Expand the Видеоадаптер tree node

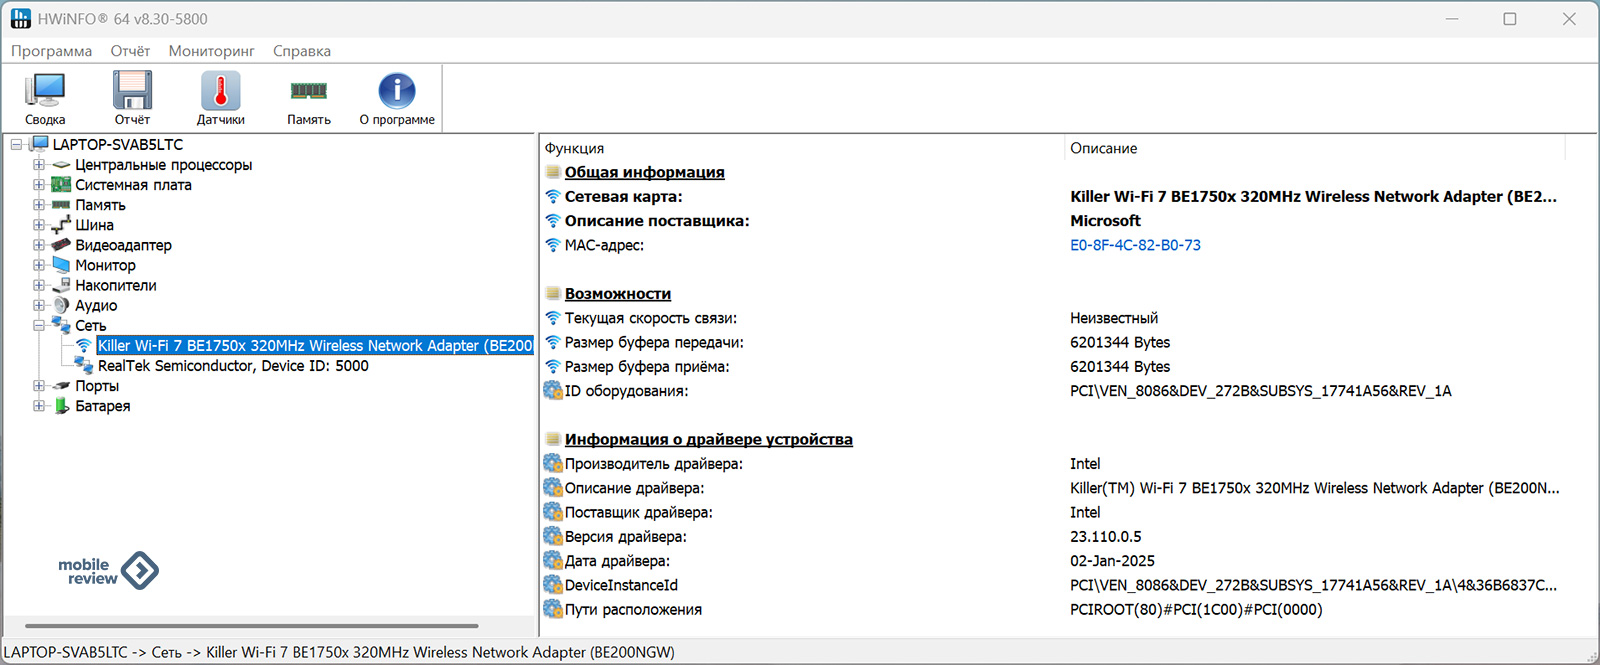point(39,245)
